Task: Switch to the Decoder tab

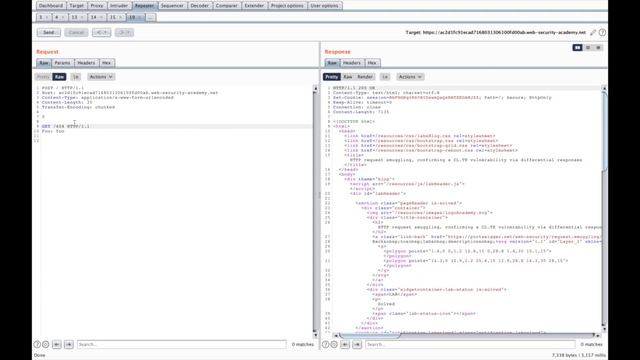Action: [x=200, y=6]
